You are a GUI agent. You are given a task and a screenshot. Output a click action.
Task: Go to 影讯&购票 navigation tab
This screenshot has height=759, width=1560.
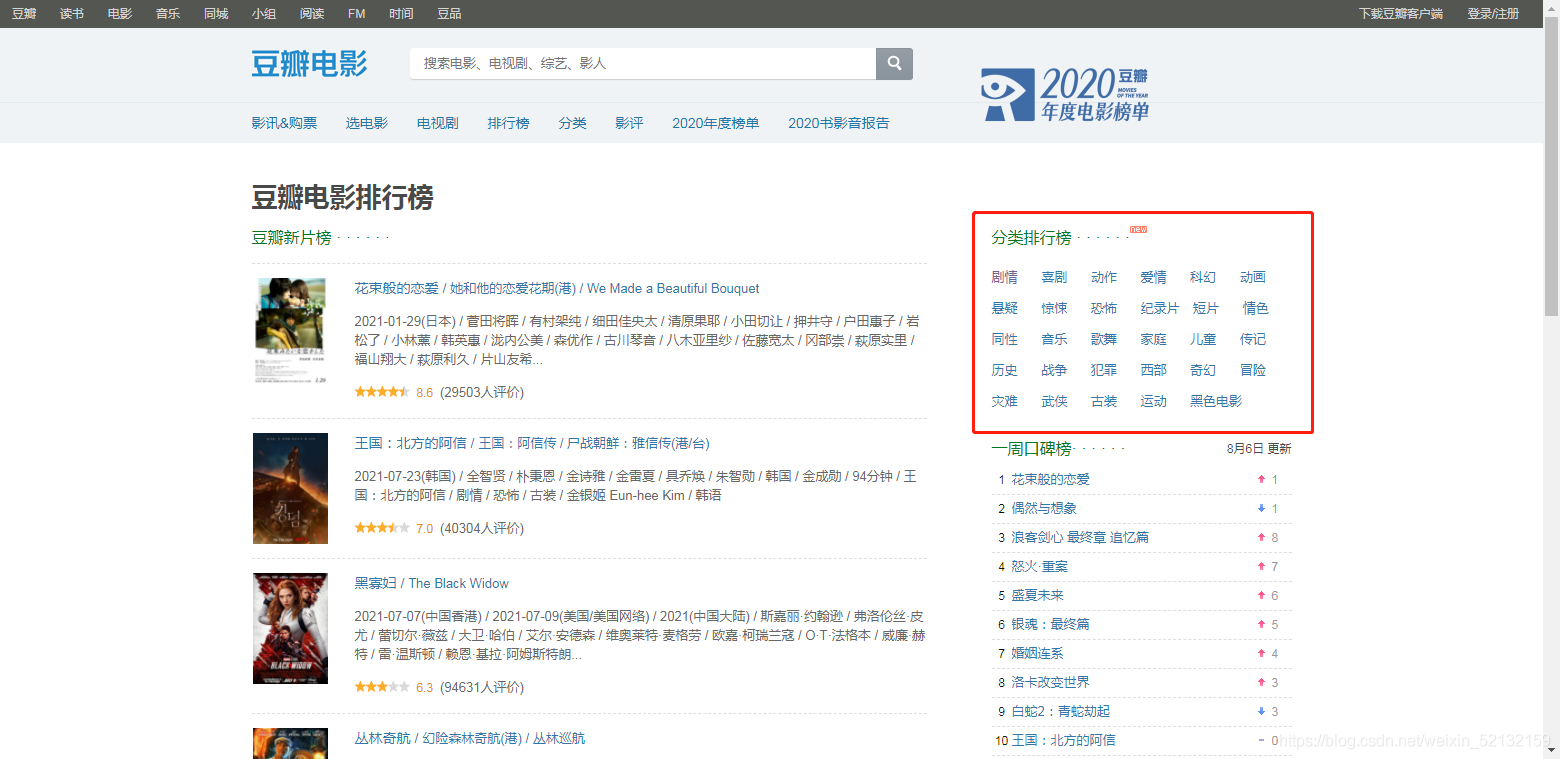point(284,123)
